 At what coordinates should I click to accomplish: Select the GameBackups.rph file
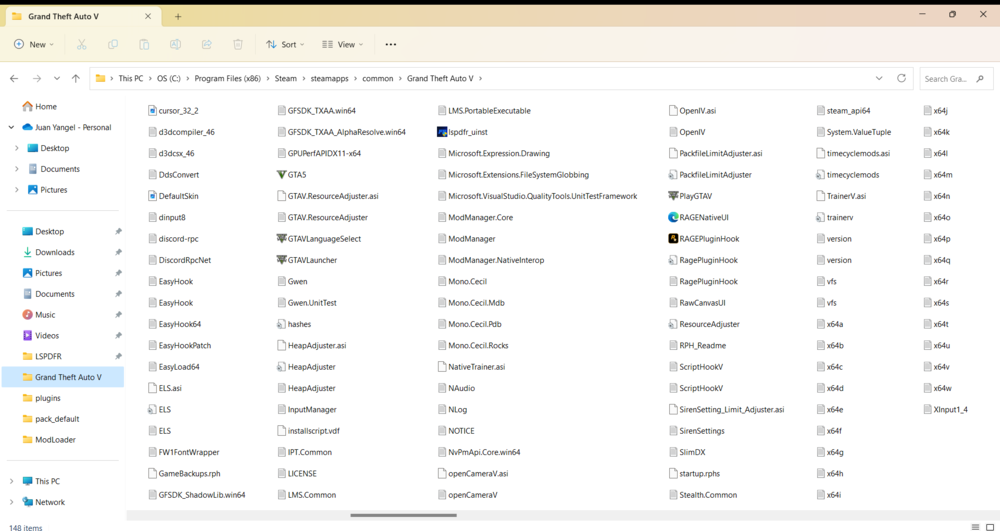click(x=184, y=474)
